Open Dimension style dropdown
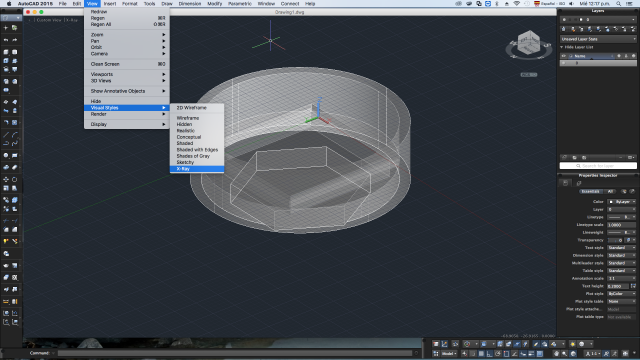 coord(622,256)
